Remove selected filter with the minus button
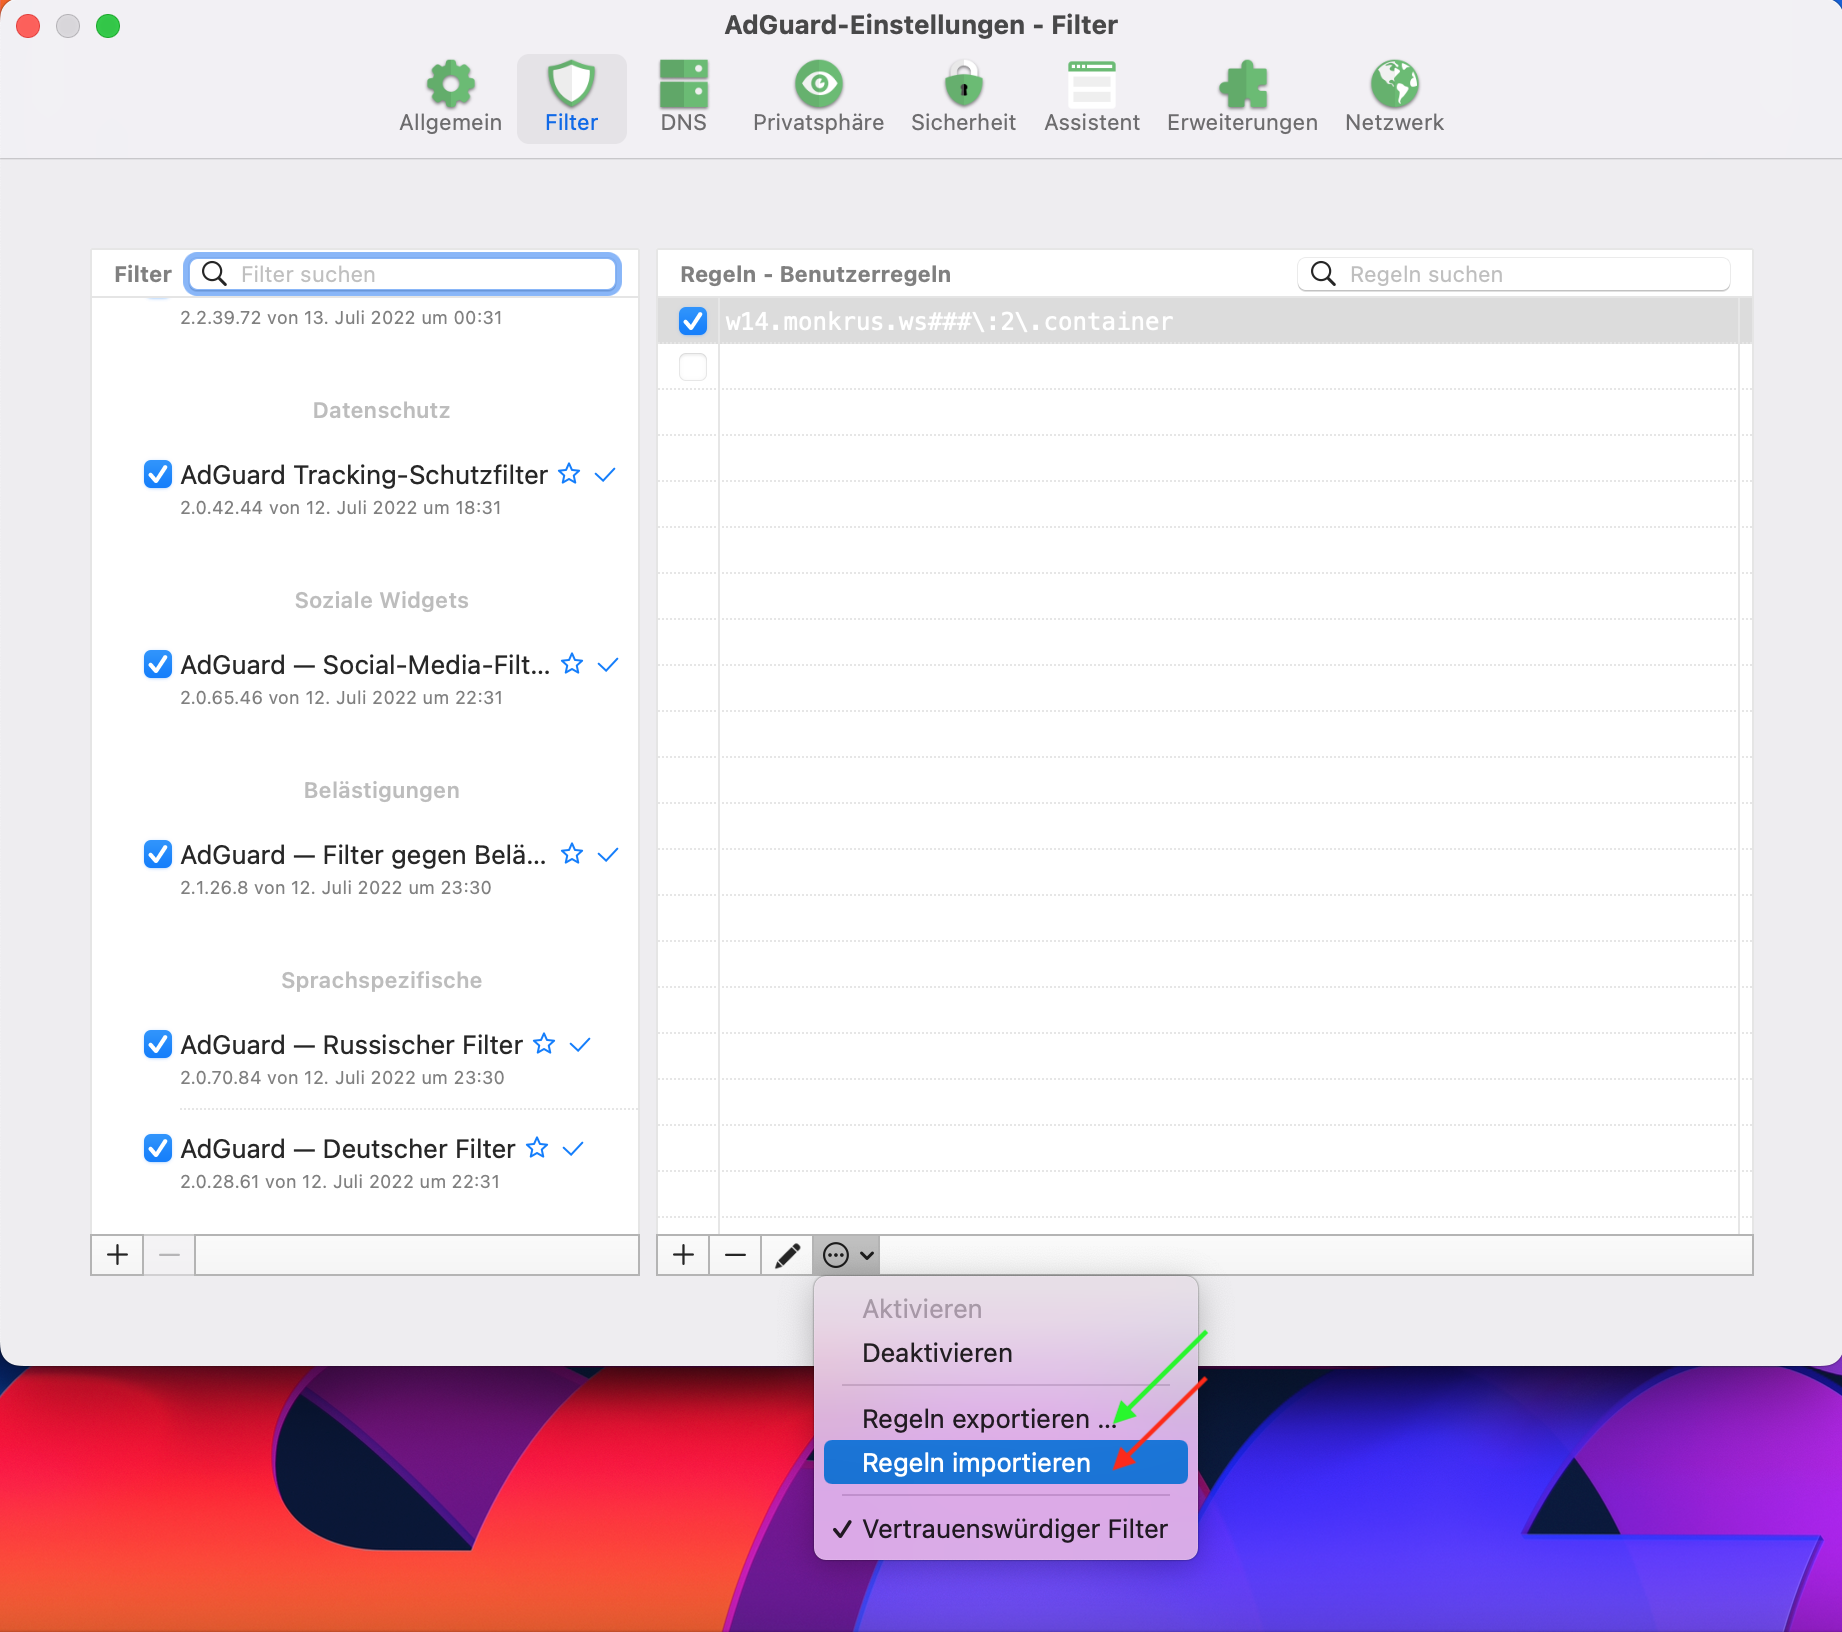Screen dimensions: 1842x1632 170,1255
